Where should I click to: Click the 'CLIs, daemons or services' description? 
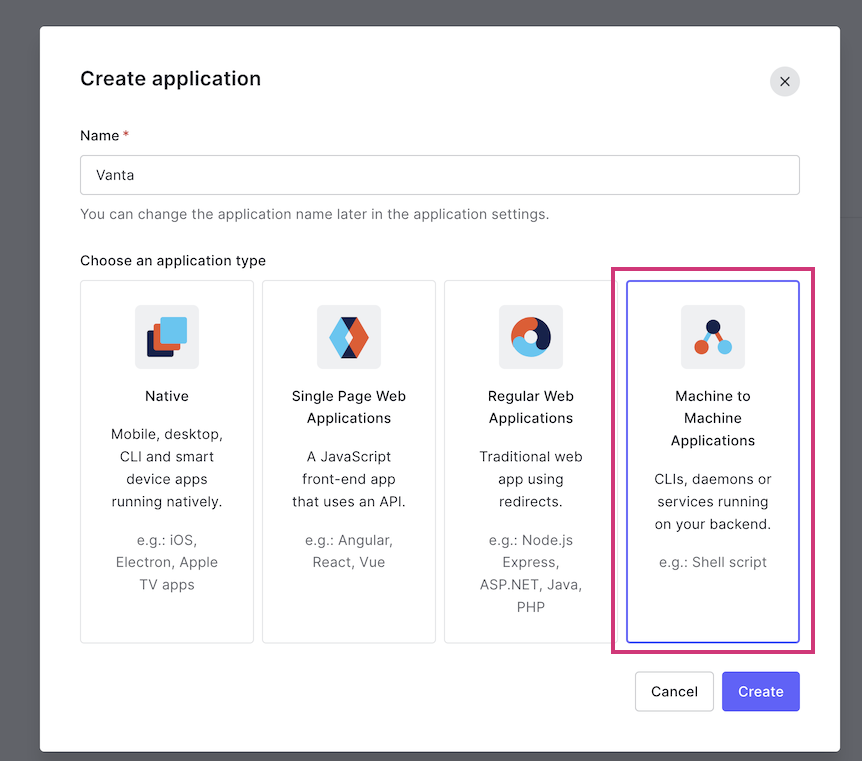click(x=713, y=501)
